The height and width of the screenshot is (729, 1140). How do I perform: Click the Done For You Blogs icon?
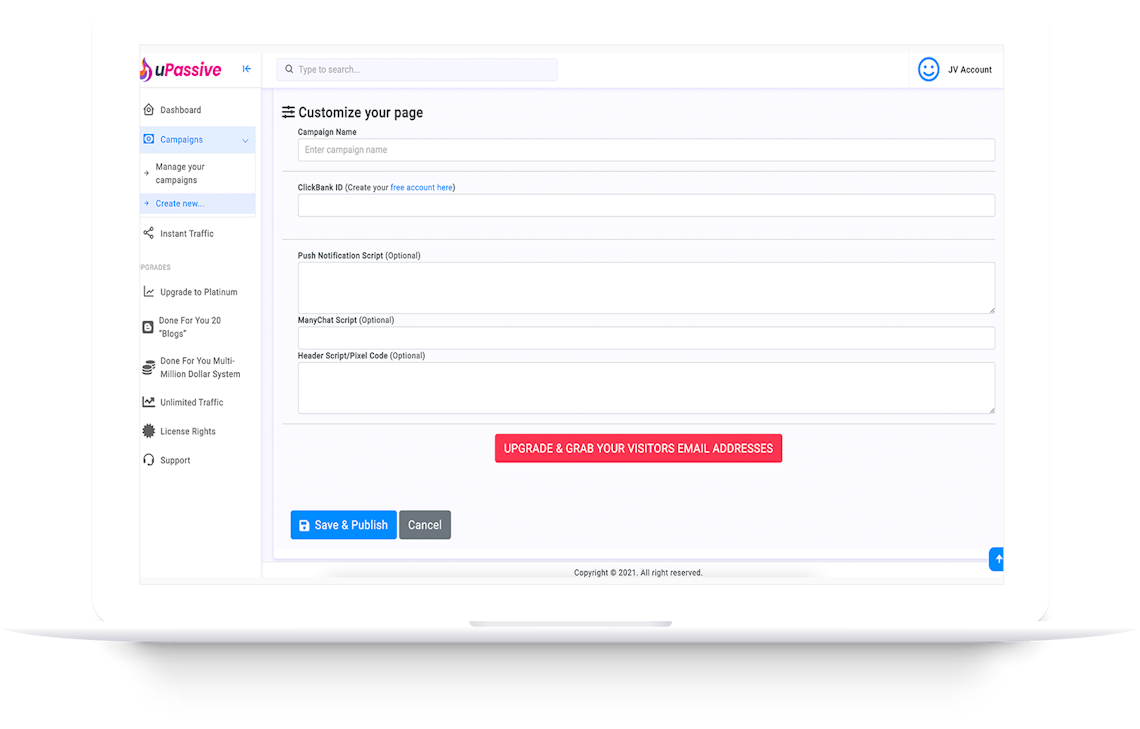pos(149,327)
